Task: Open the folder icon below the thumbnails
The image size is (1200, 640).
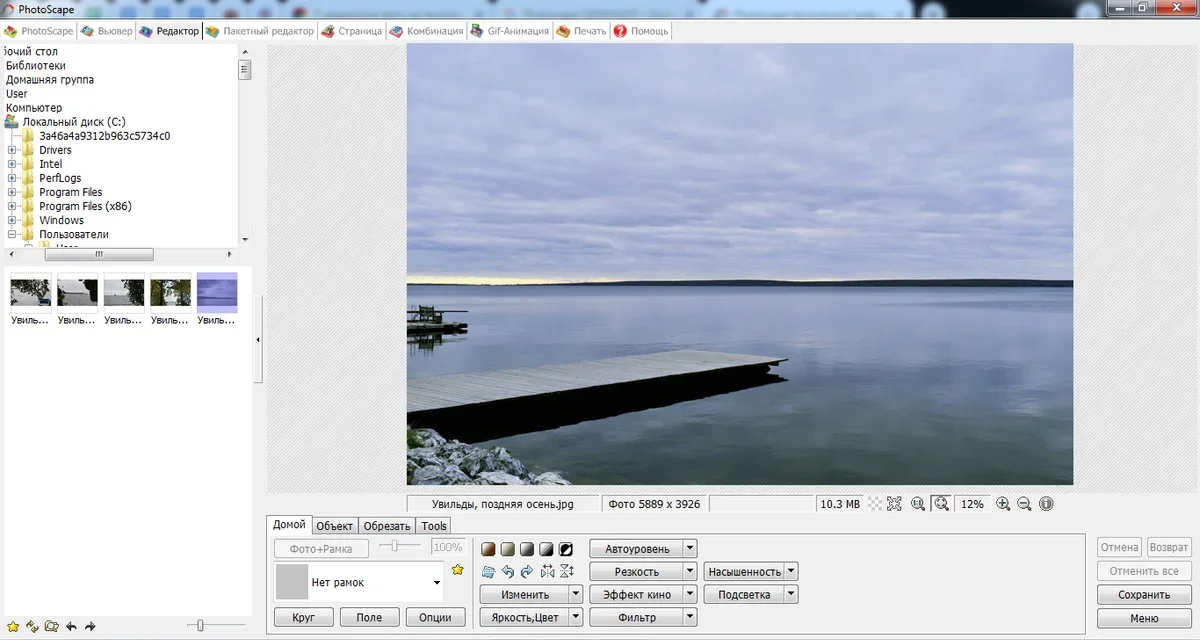Action: (51, 626)
